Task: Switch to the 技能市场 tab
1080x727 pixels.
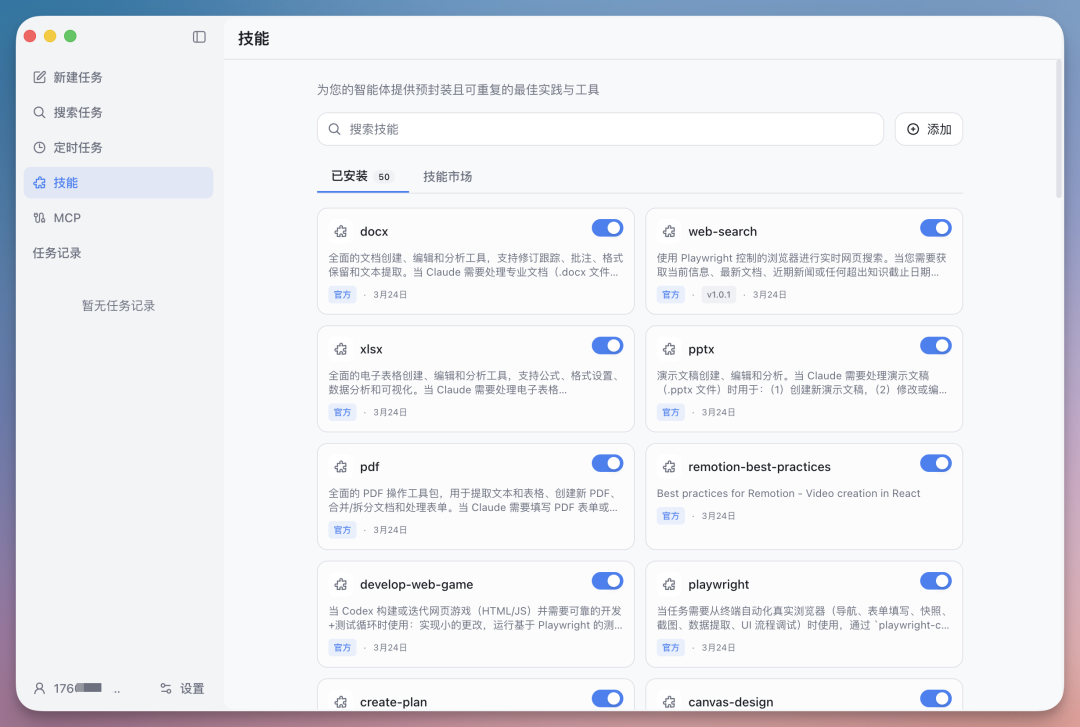Action: [x=447, y=176]
